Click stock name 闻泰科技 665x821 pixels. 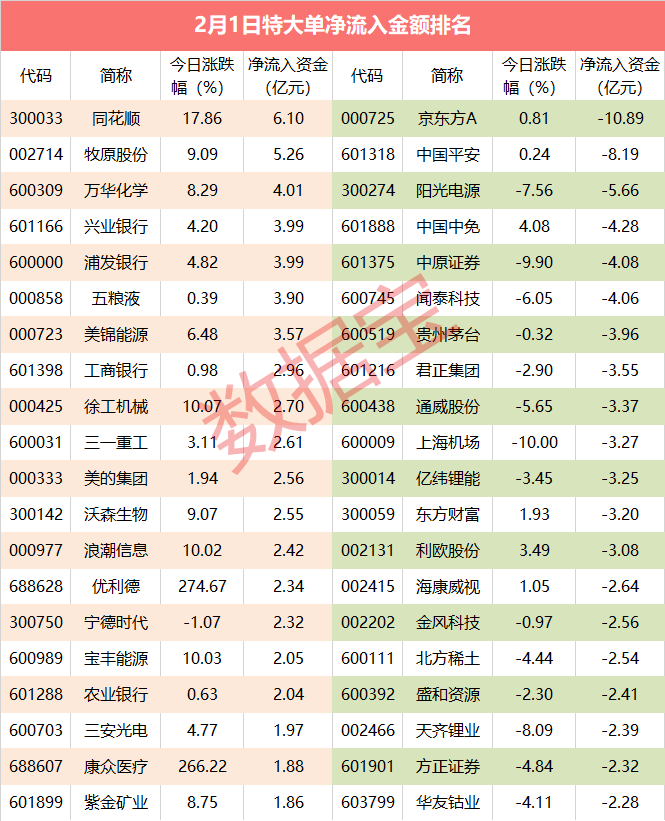point(448,298)
